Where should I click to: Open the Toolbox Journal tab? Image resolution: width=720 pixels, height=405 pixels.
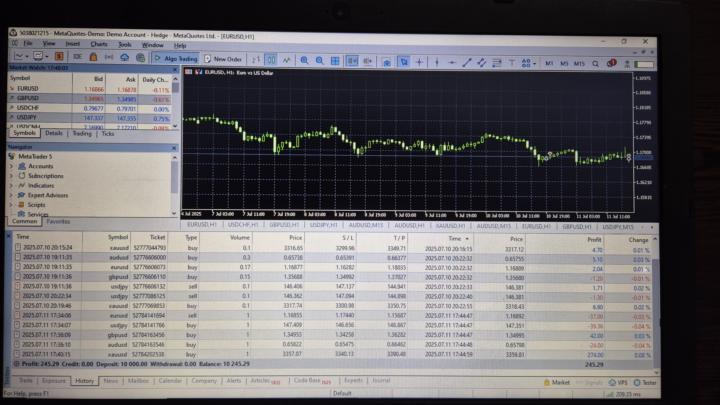(381, 380)
